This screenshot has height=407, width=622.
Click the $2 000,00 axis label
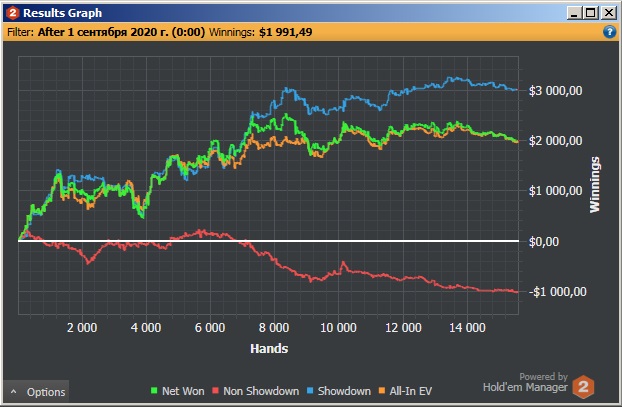click(x=555, y=141)
